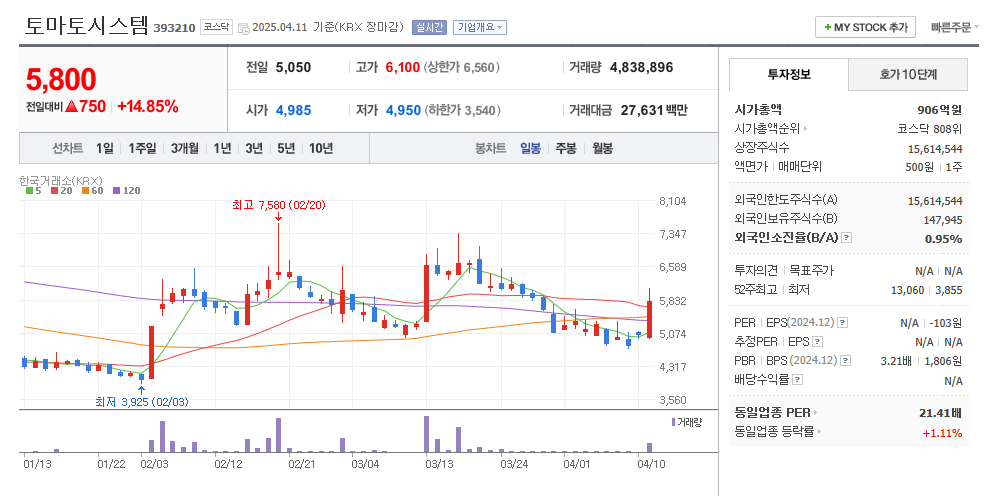Click the 최고 7,580 (02/20) chart marker

coord(279,205)
